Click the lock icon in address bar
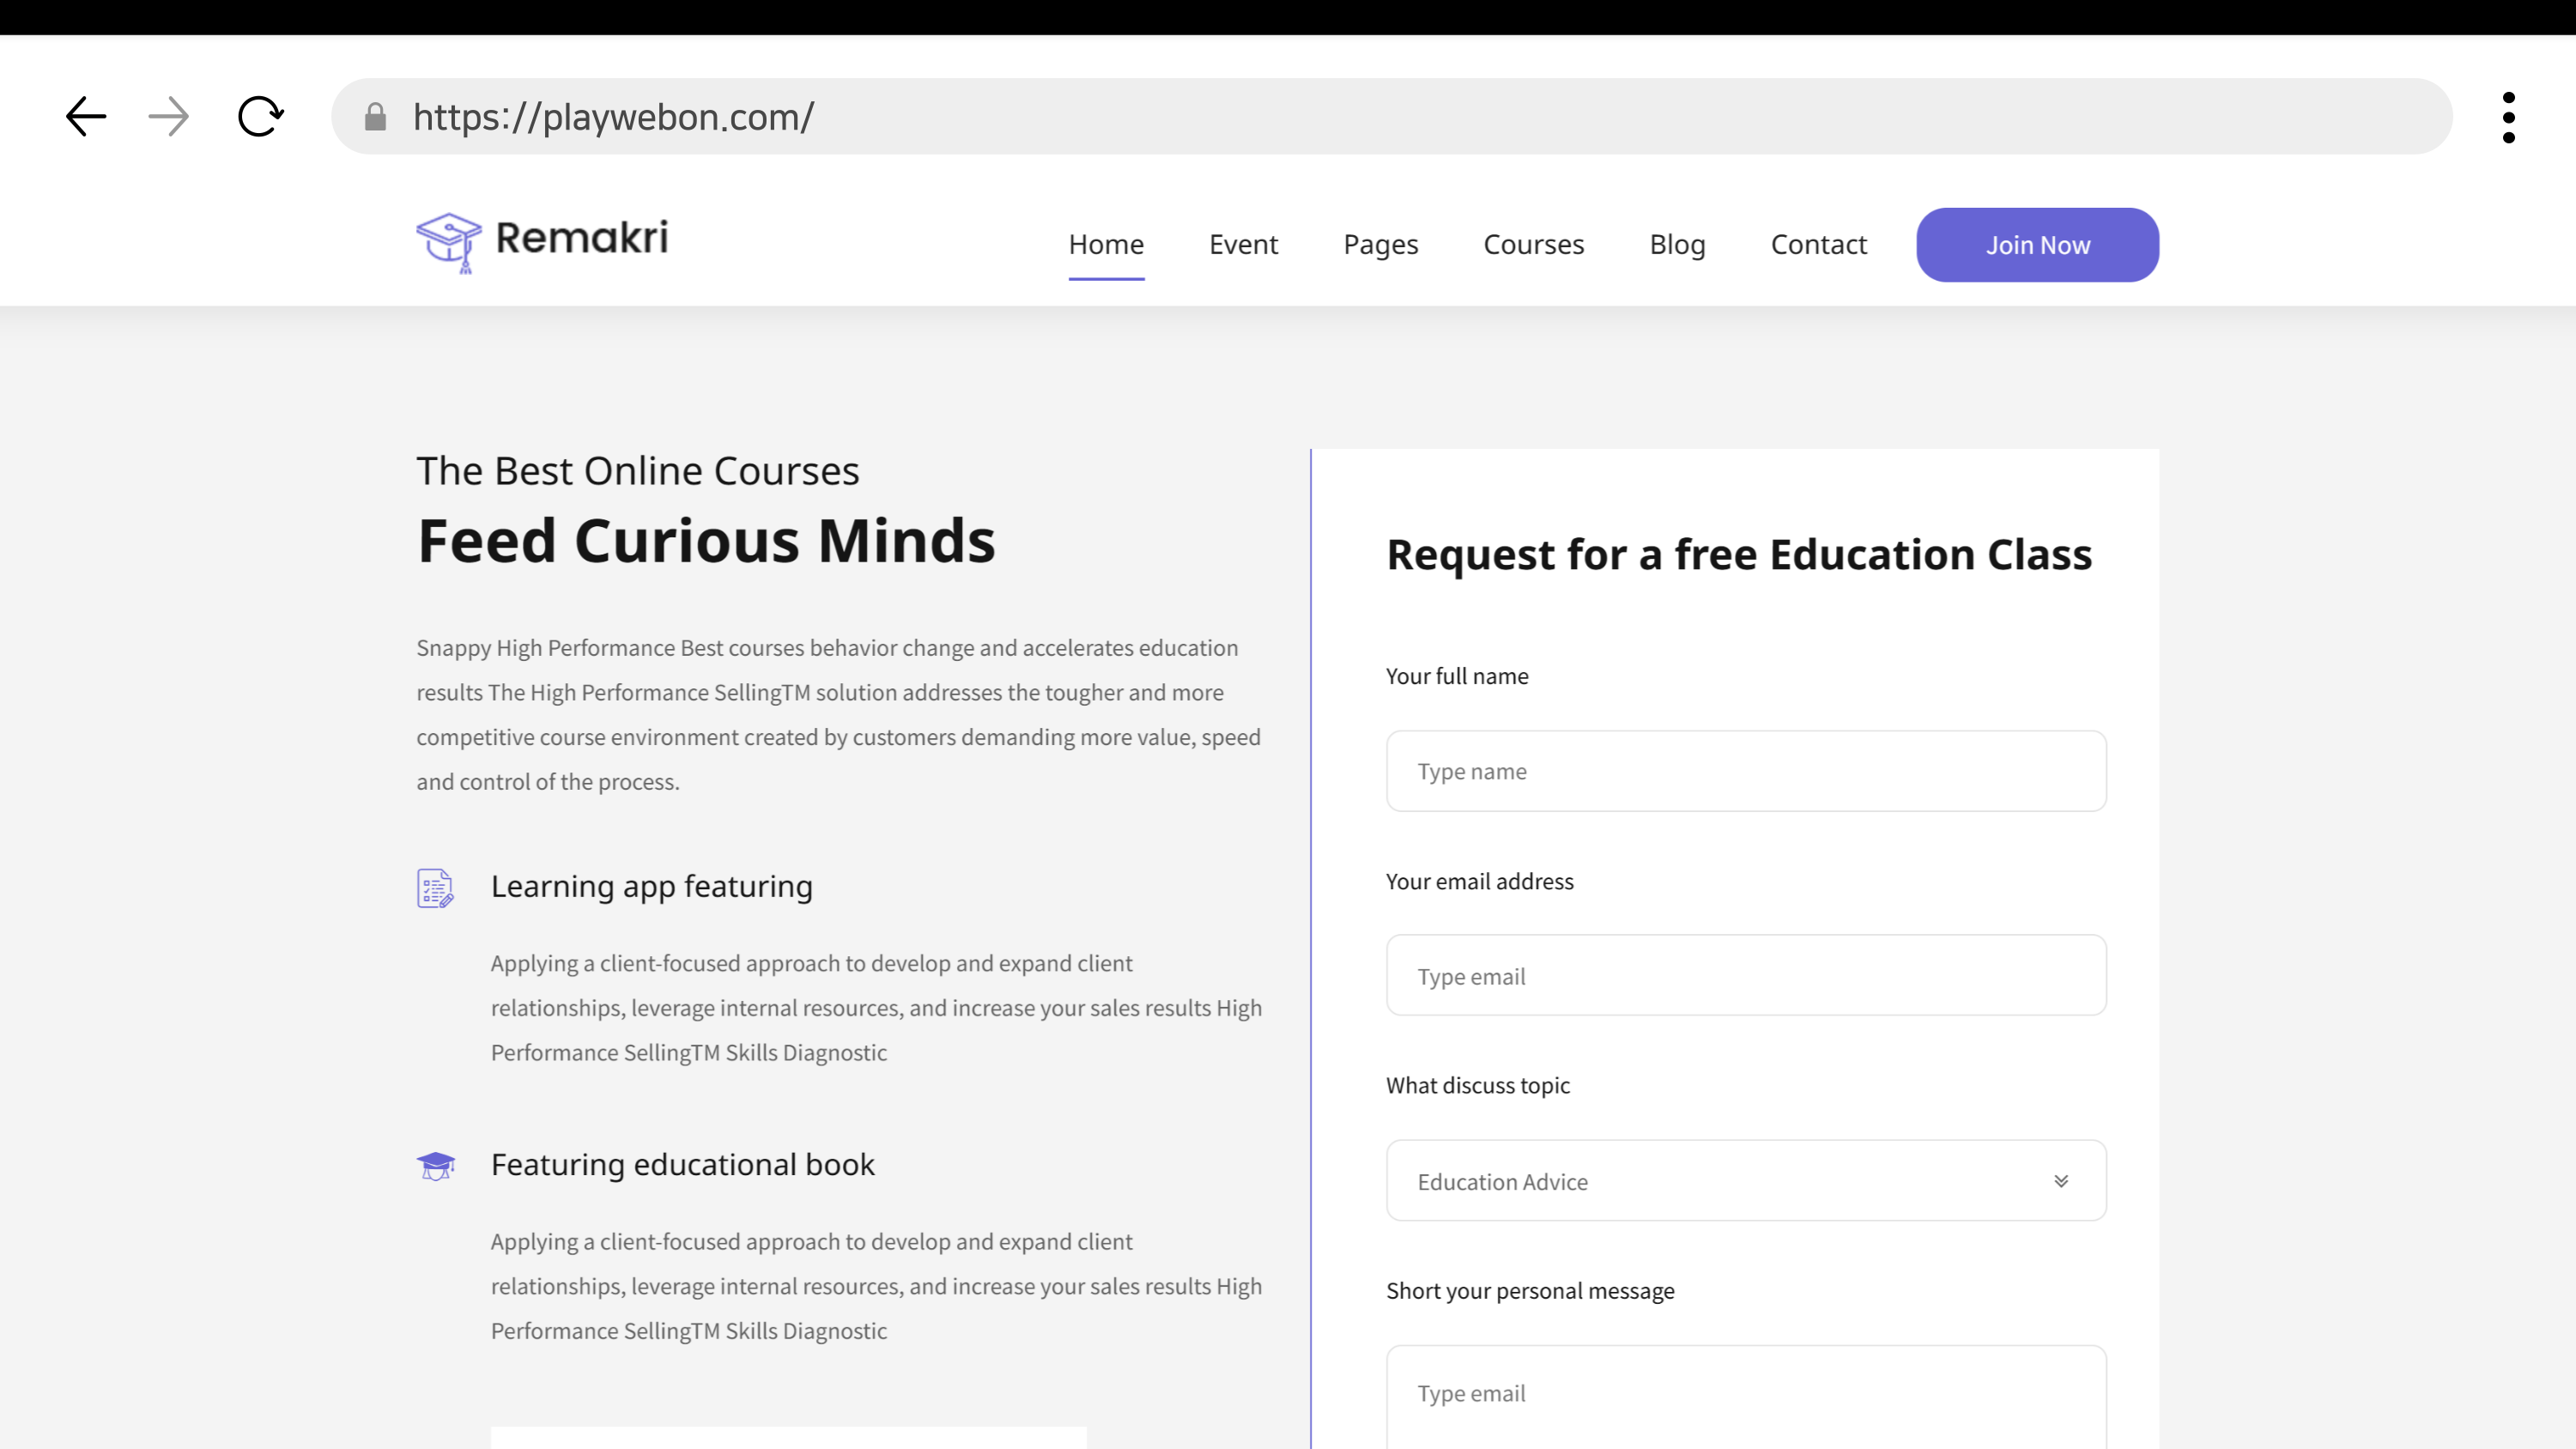The image size is (2576, 1449). click(375, 117)
